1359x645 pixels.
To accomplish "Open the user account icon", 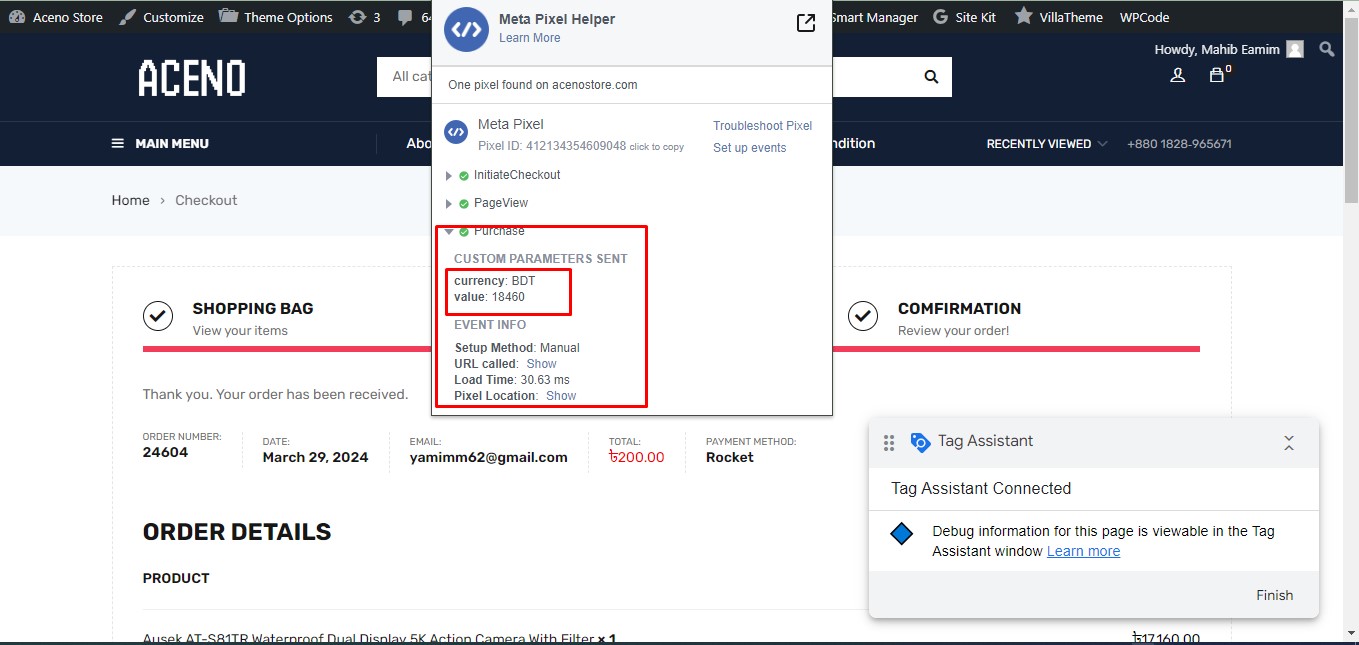I will pos(1177,75).
